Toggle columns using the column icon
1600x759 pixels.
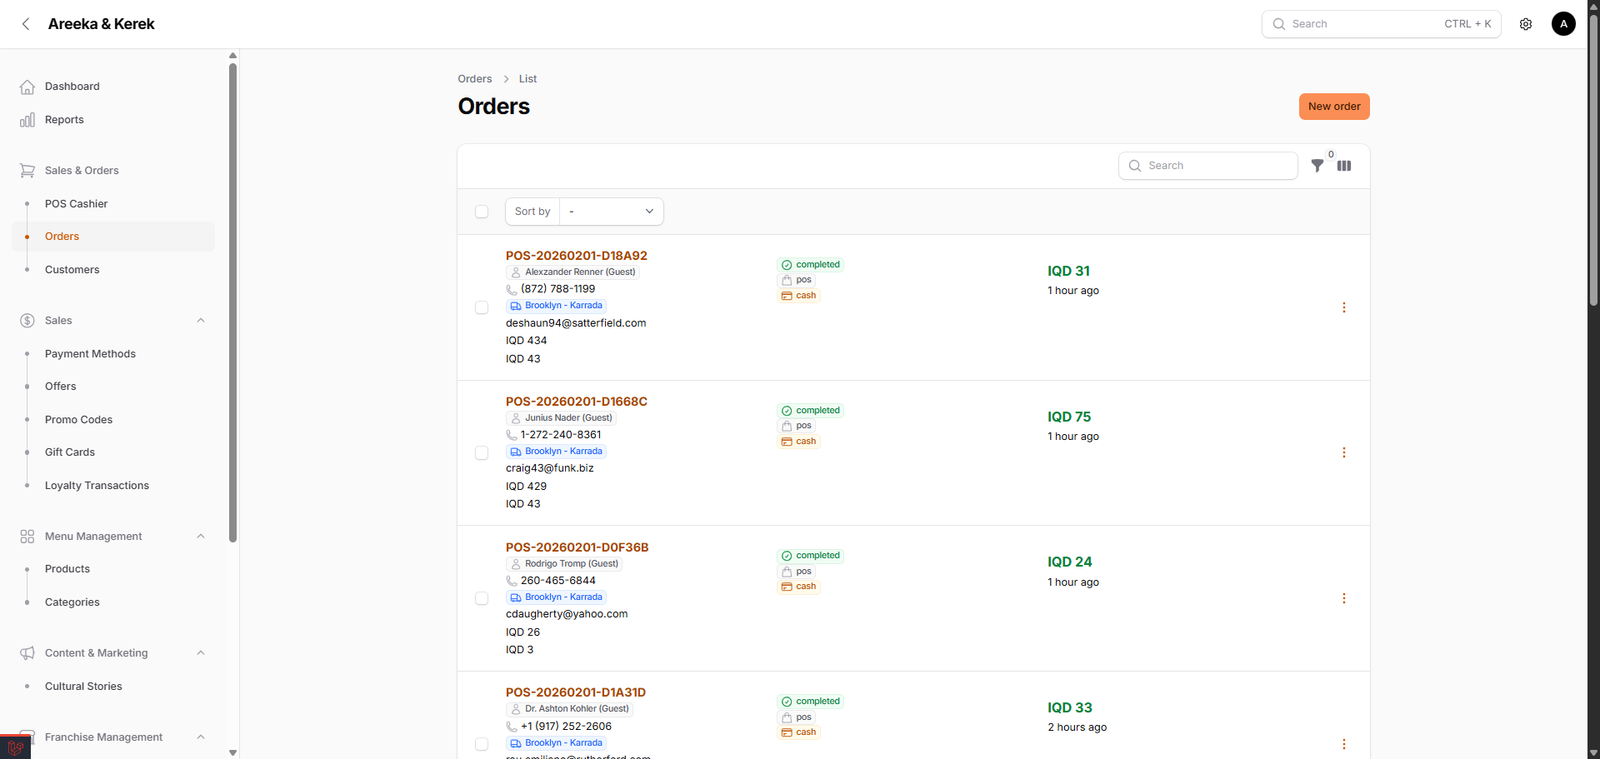[x=1344, y=166]
